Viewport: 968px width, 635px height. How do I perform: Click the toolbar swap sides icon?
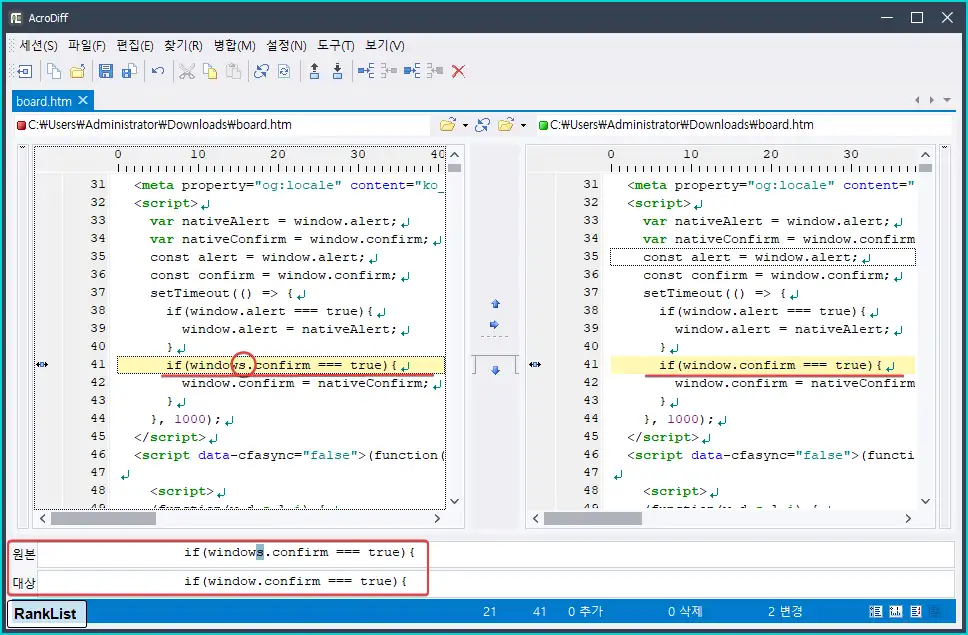pos(261,72)
